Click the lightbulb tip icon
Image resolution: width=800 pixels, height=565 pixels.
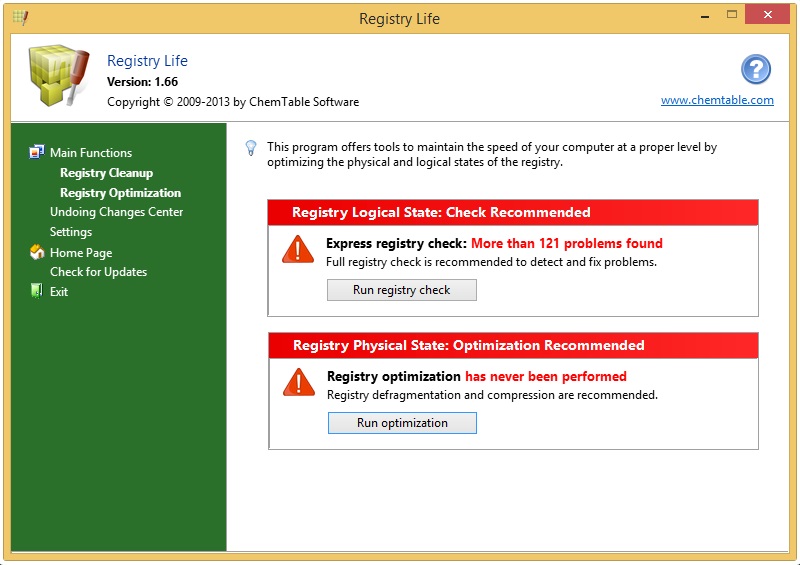[x=251, y=148]
